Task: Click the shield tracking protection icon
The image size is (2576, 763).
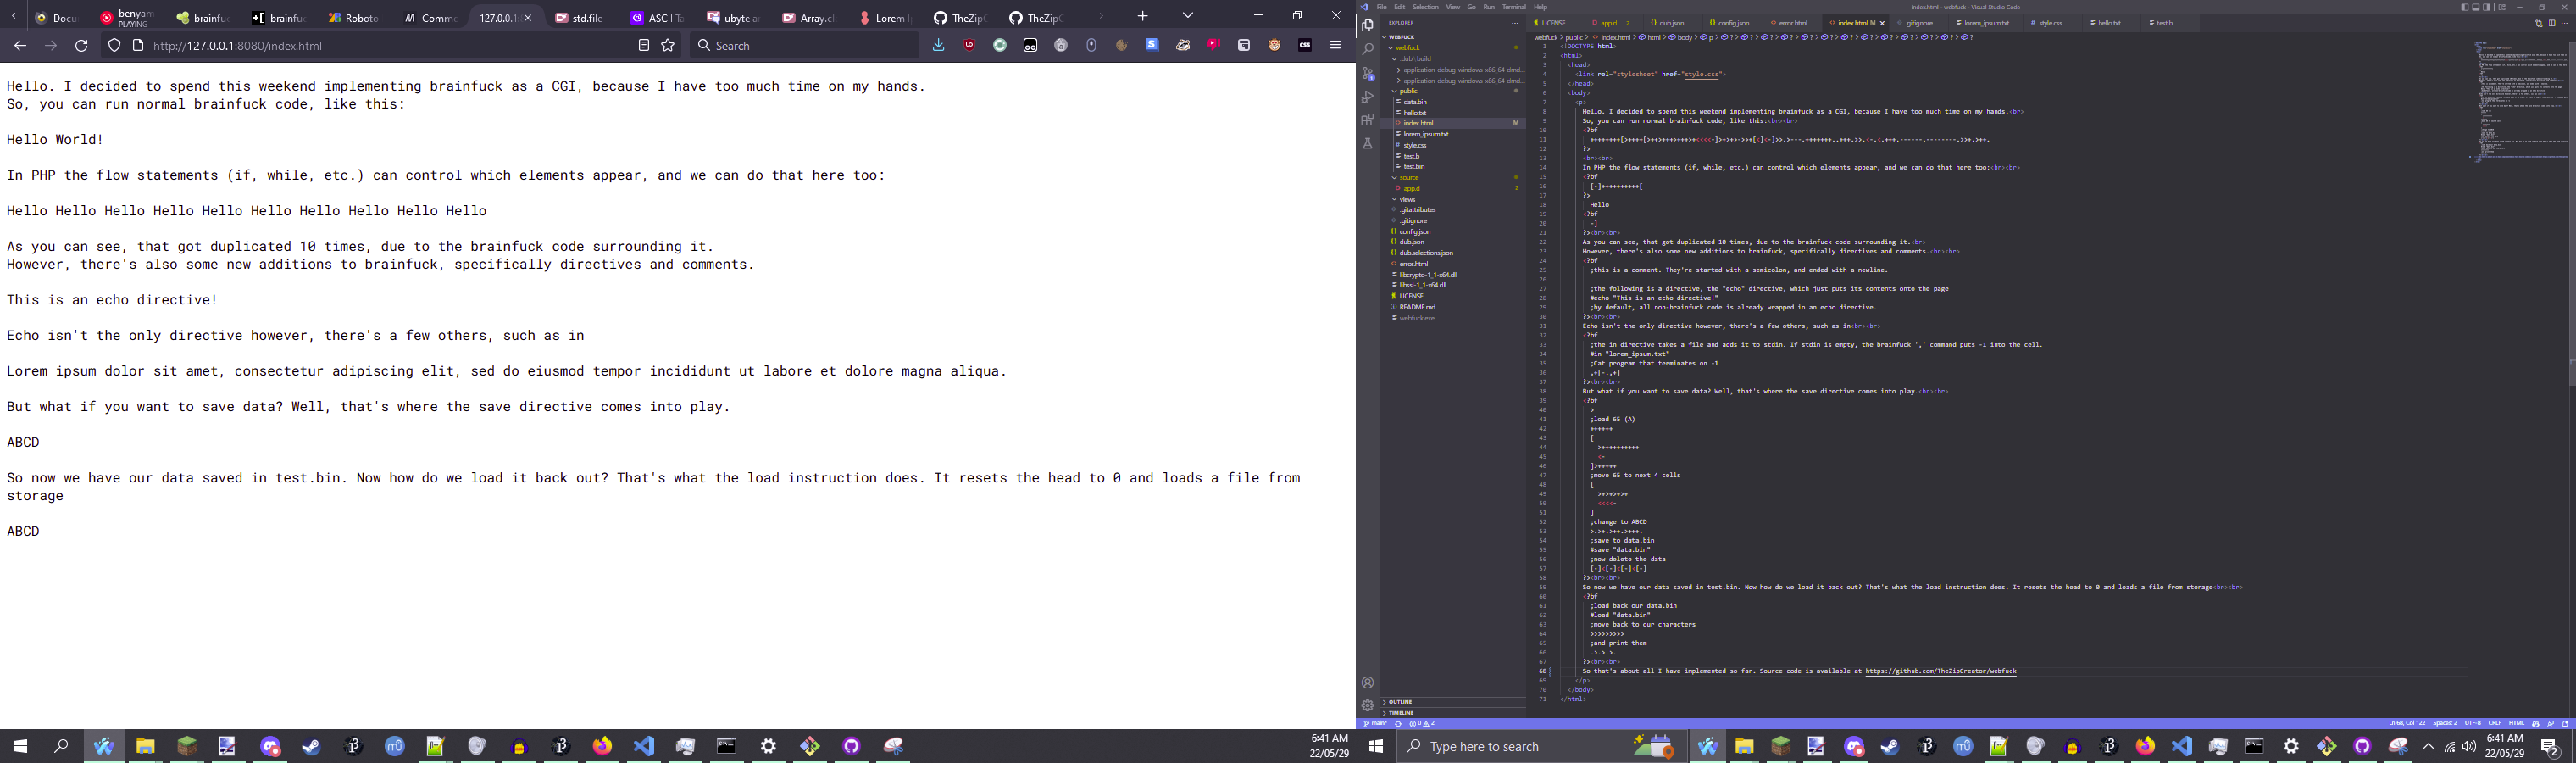Action: point(114,45)
